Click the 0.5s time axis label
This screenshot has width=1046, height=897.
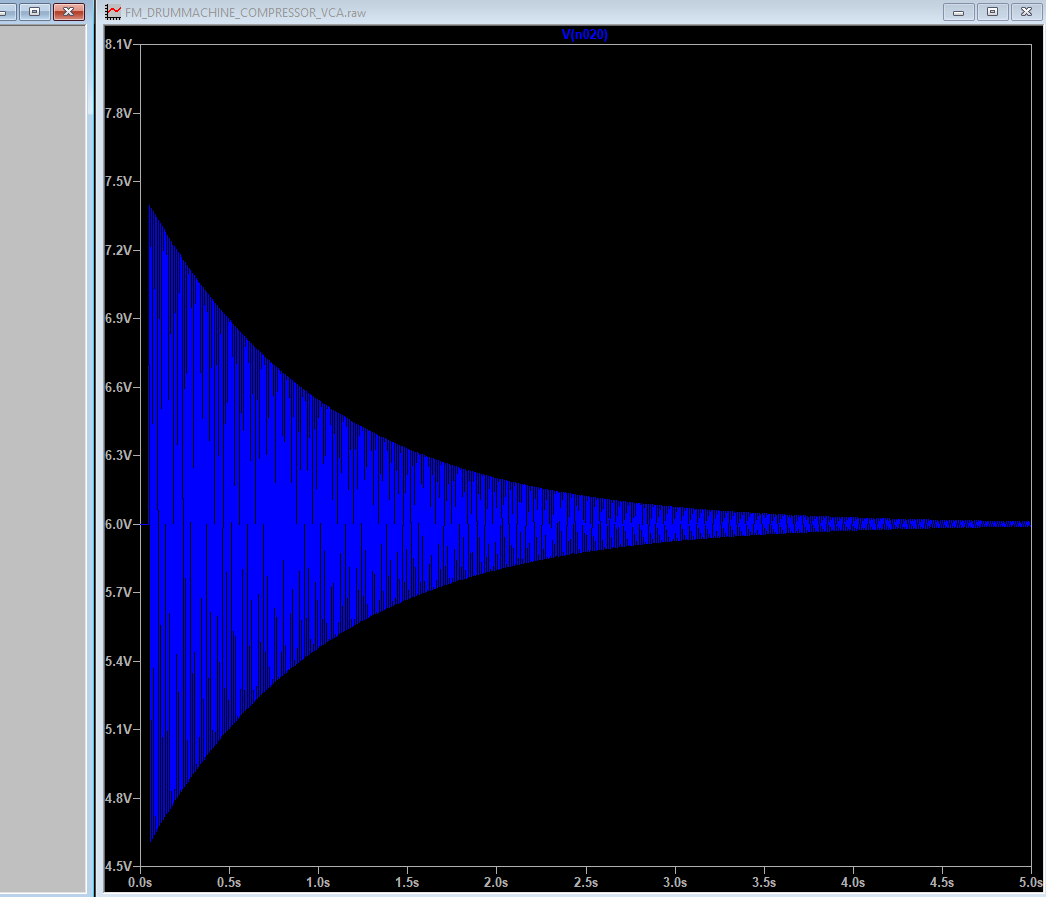click(x=229, y=882)
